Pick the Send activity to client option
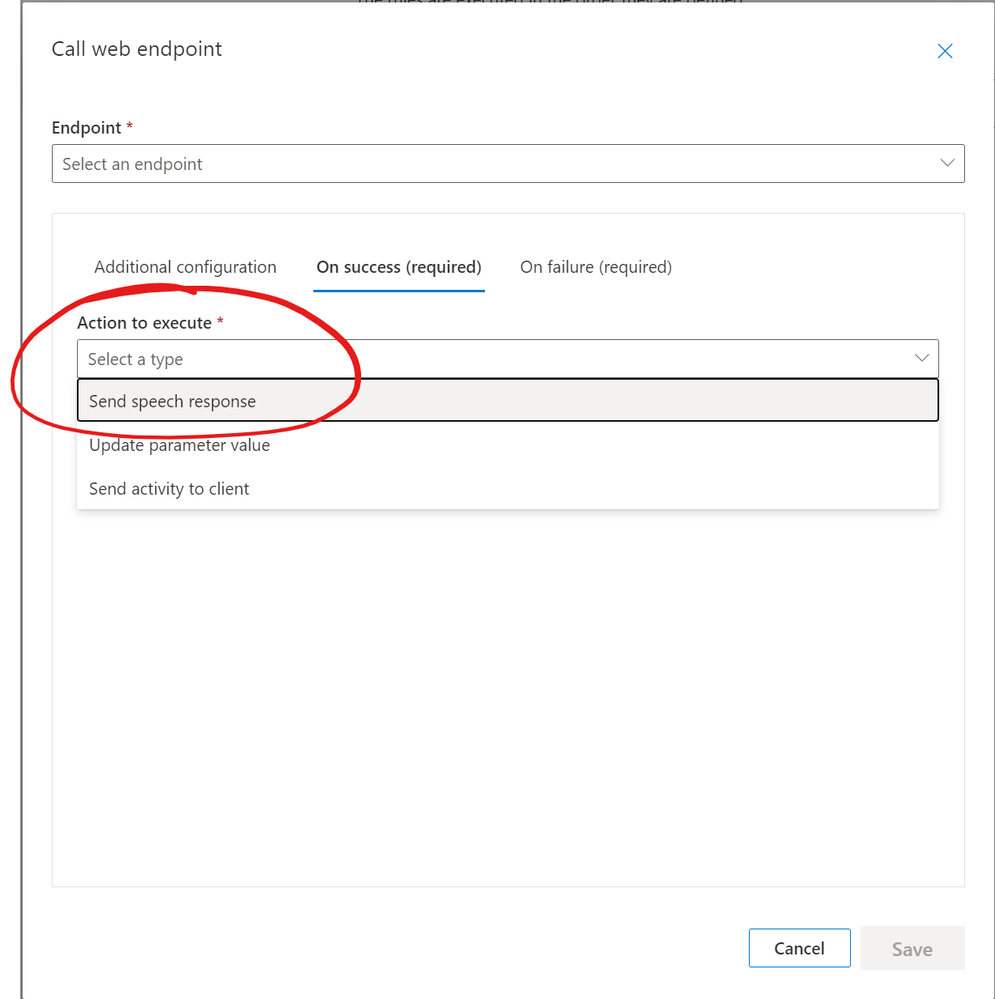The height and width of the screenshot is (999, 995). coord(169,489)
